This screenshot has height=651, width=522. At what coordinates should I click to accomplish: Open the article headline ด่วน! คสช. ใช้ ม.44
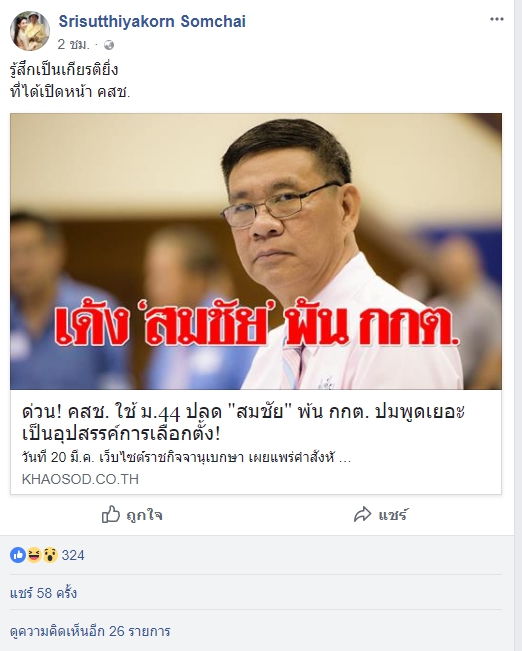coord(243,423)
